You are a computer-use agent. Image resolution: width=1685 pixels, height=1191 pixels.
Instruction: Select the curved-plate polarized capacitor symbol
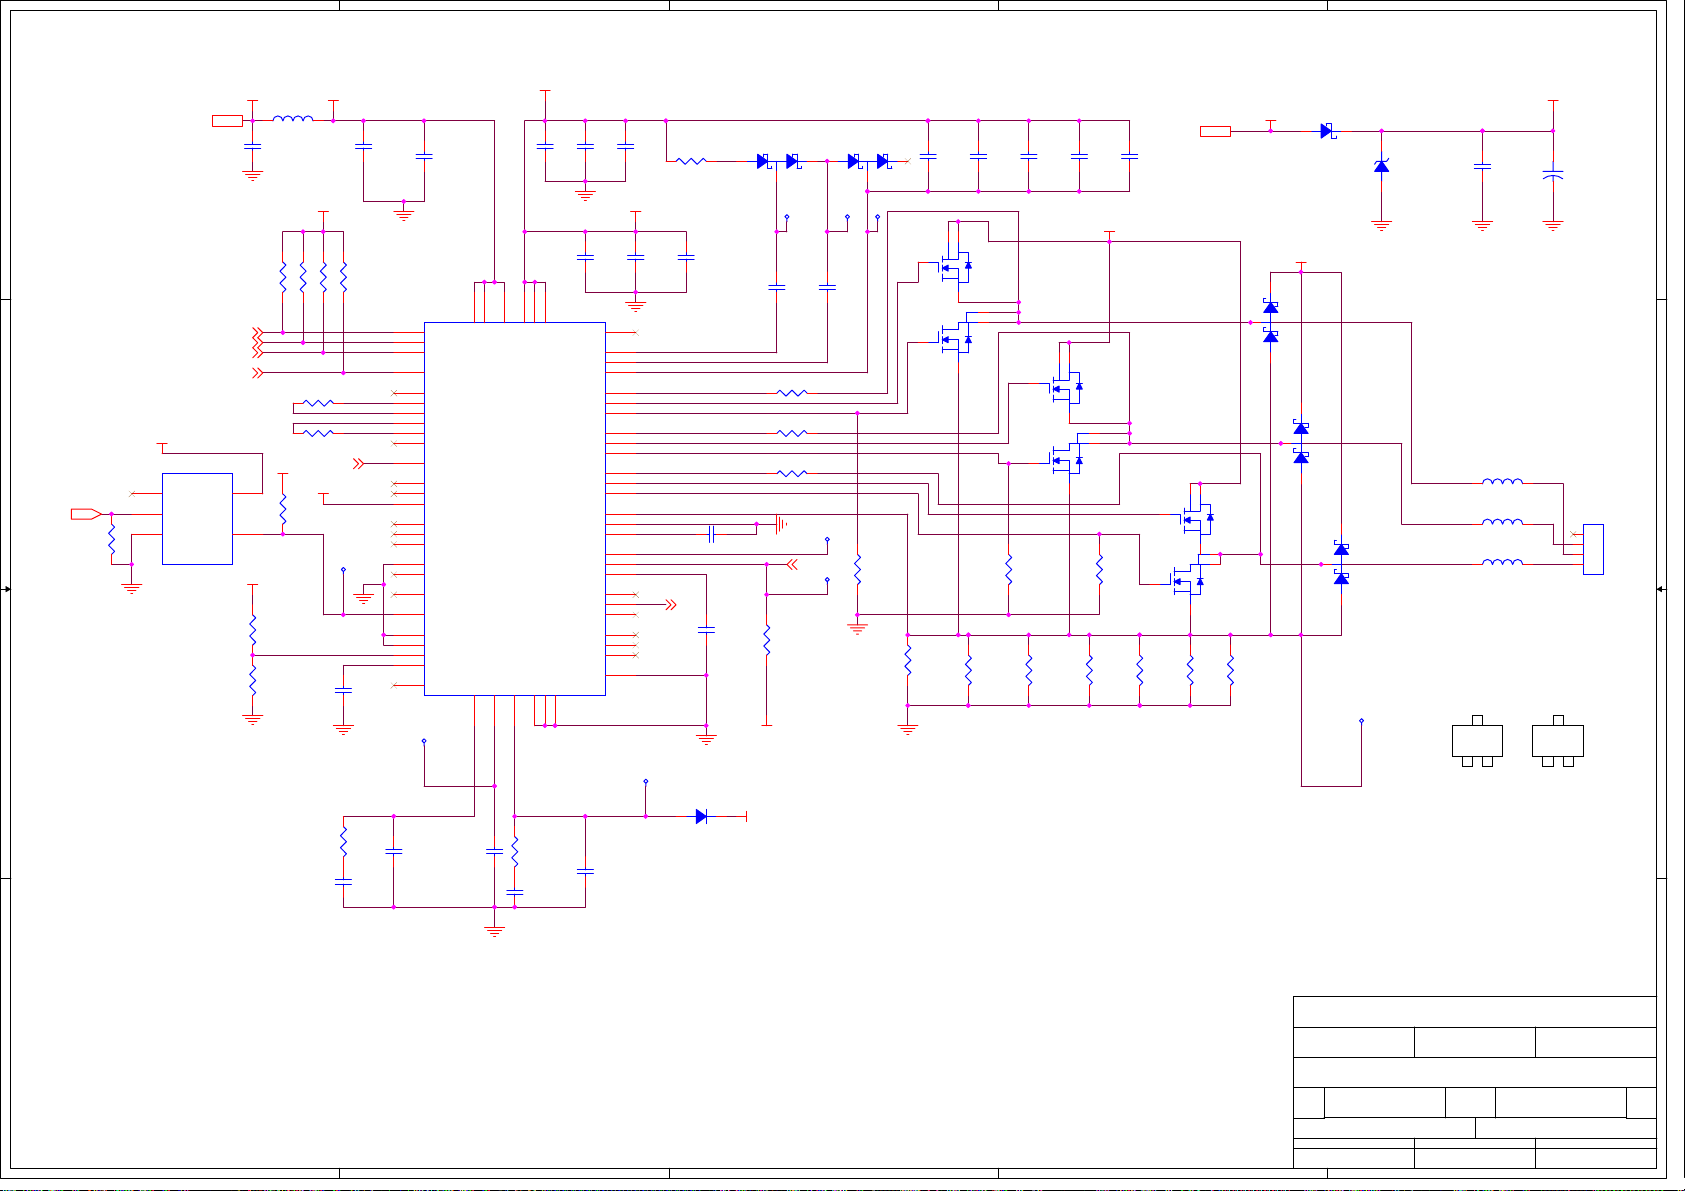pos(1553,176)
